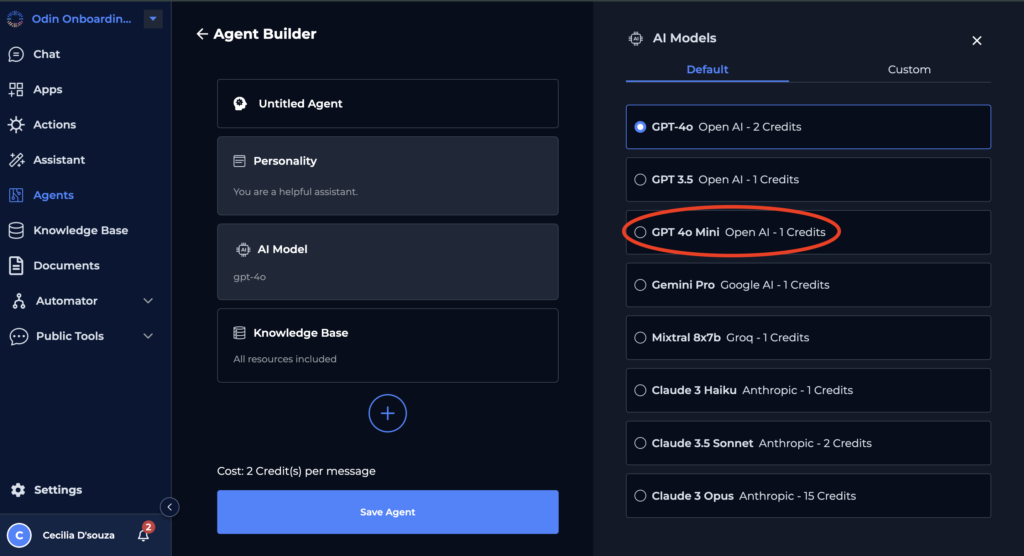1024x556 pixels.
Task: Select the Claude 3 Opus radio button
Action: [x=640, y=497]
